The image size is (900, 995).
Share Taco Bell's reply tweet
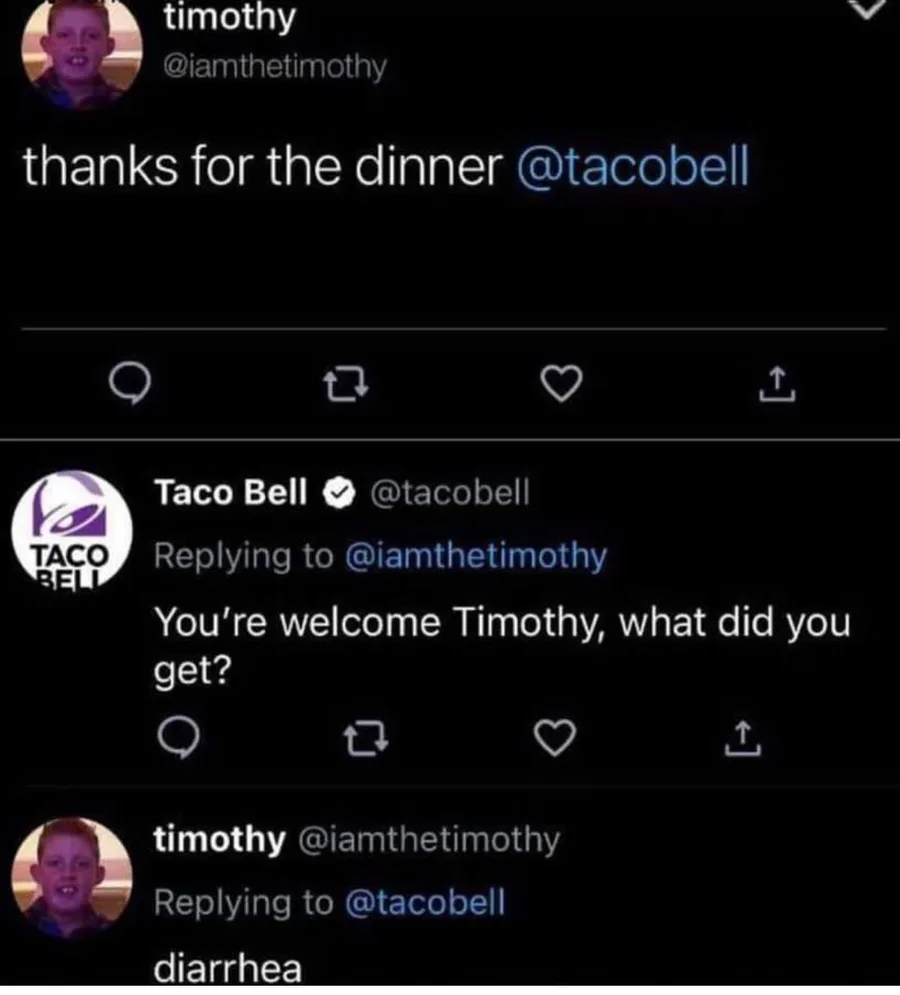tap(735, 742)
